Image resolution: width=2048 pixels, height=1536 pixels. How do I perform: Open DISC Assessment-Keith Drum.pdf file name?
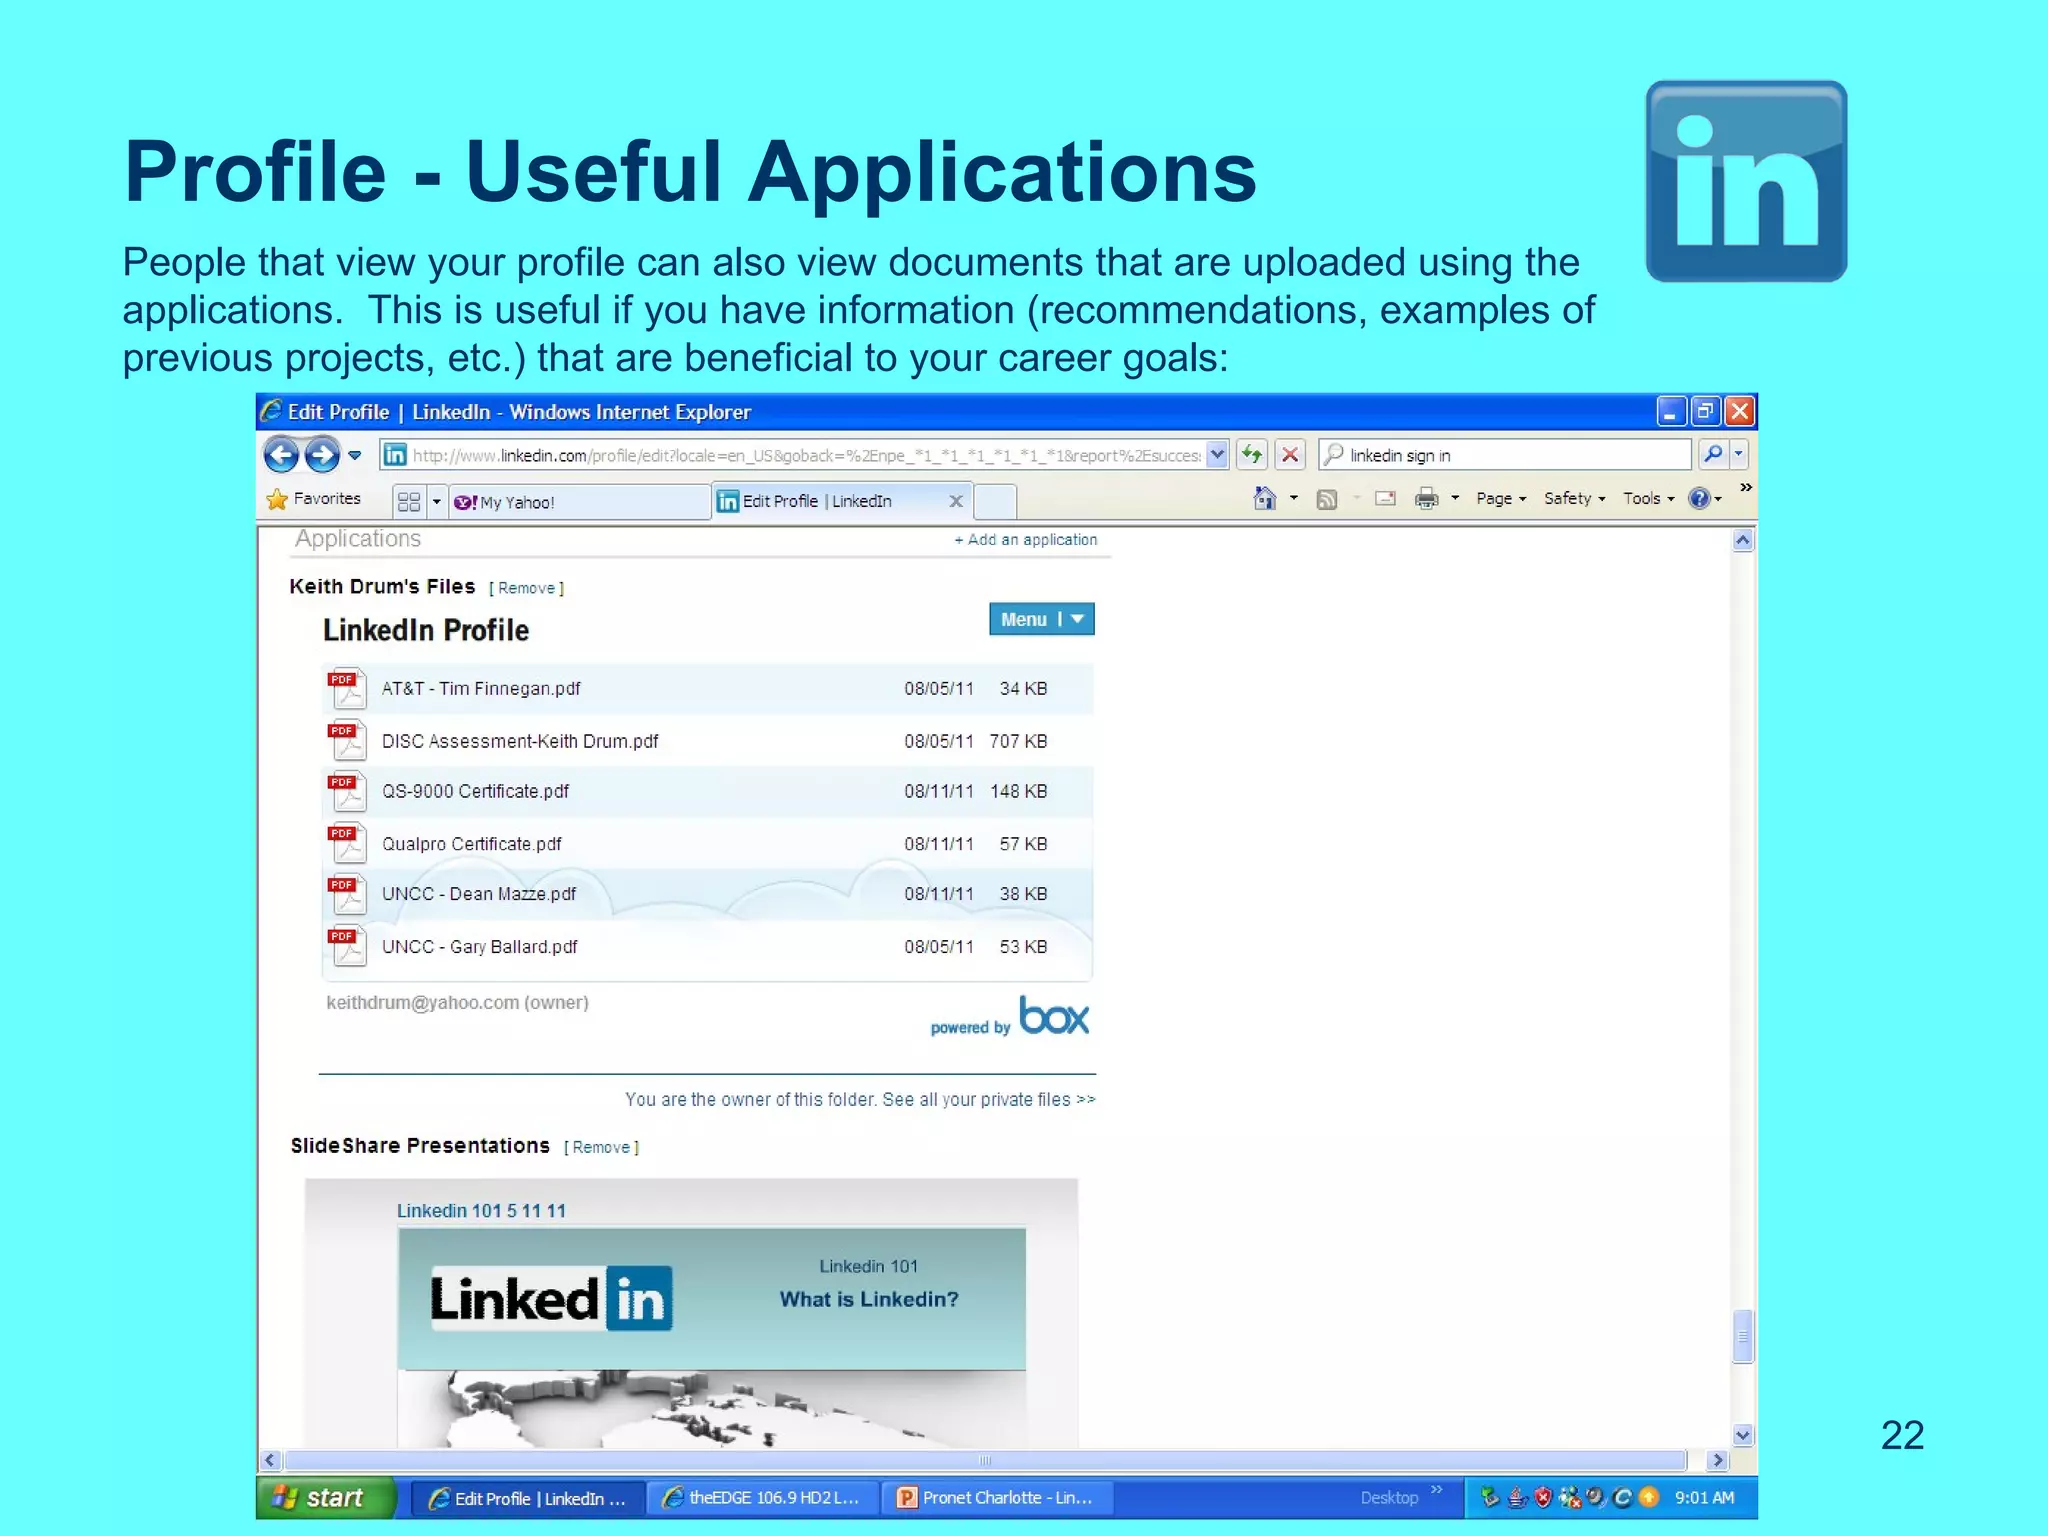[x=520, y=741]
